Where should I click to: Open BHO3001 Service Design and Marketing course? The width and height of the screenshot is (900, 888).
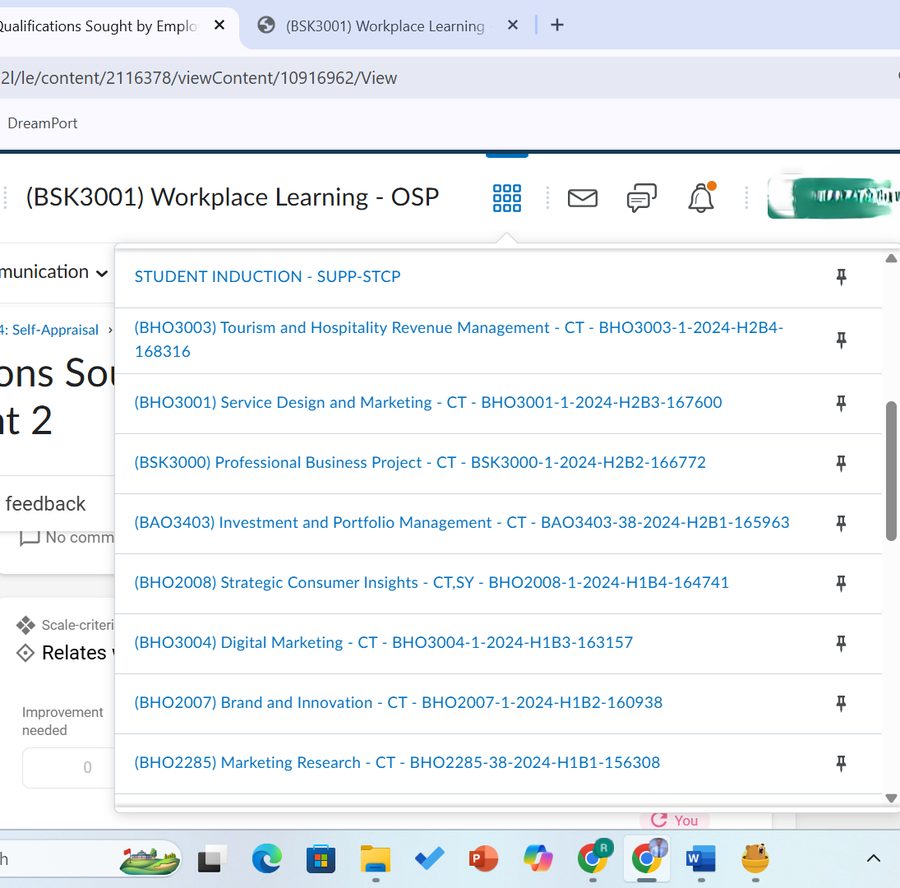(428, 402)
